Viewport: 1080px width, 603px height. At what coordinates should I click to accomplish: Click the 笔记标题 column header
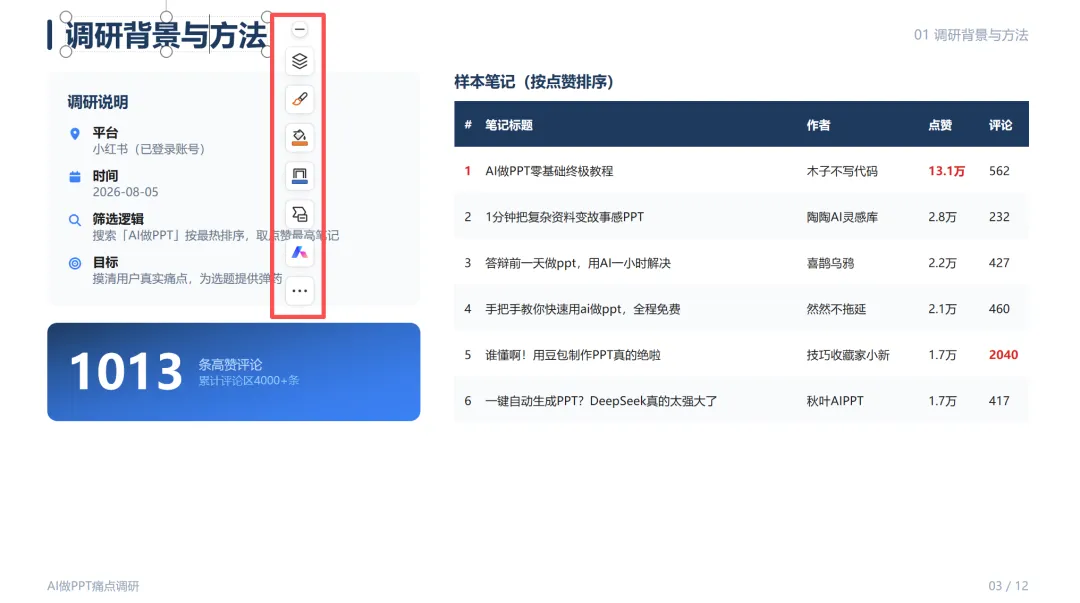[x=509, y=125]
